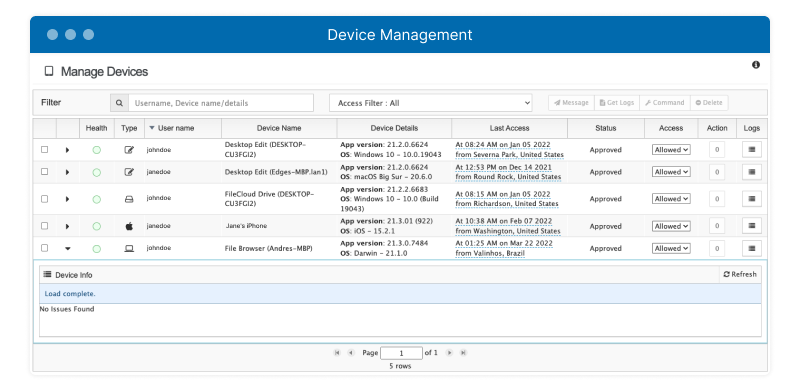
Task: Refresh the Device Info panel
Action: pos(740,275)
